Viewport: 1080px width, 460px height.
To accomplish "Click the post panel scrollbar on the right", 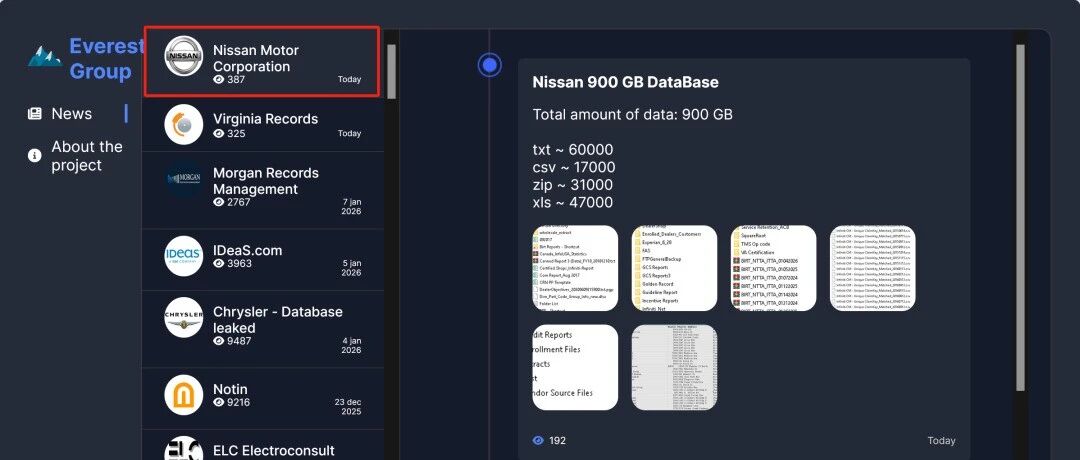I will pos(1021,218).
